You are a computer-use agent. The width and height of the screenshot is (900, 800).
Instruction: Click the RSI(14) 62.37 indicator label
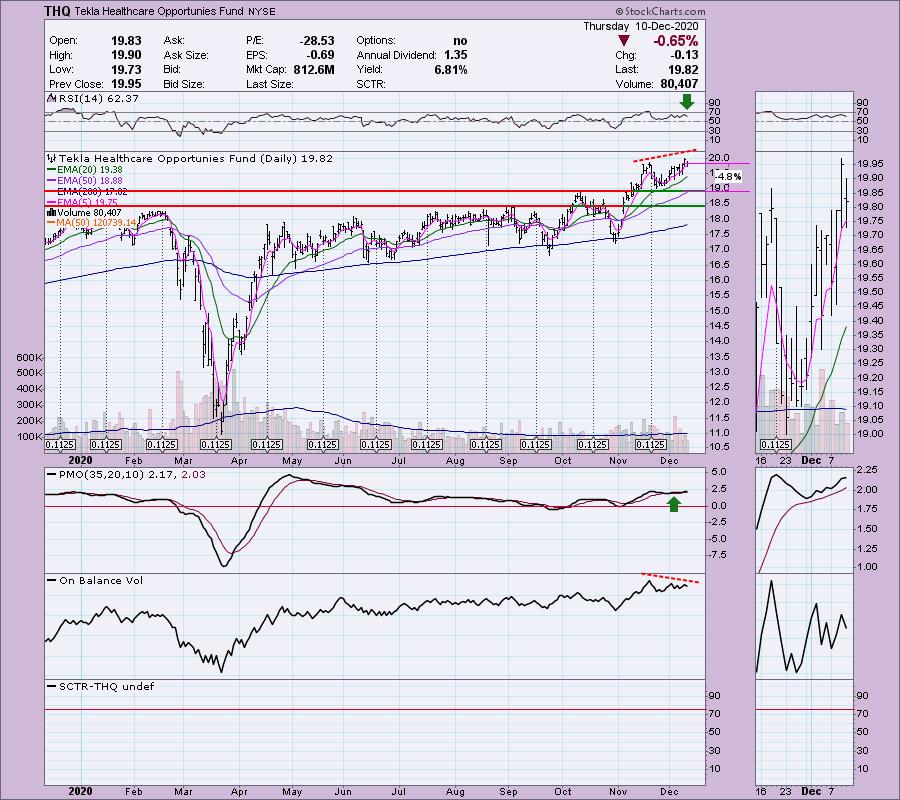point(92,99)
